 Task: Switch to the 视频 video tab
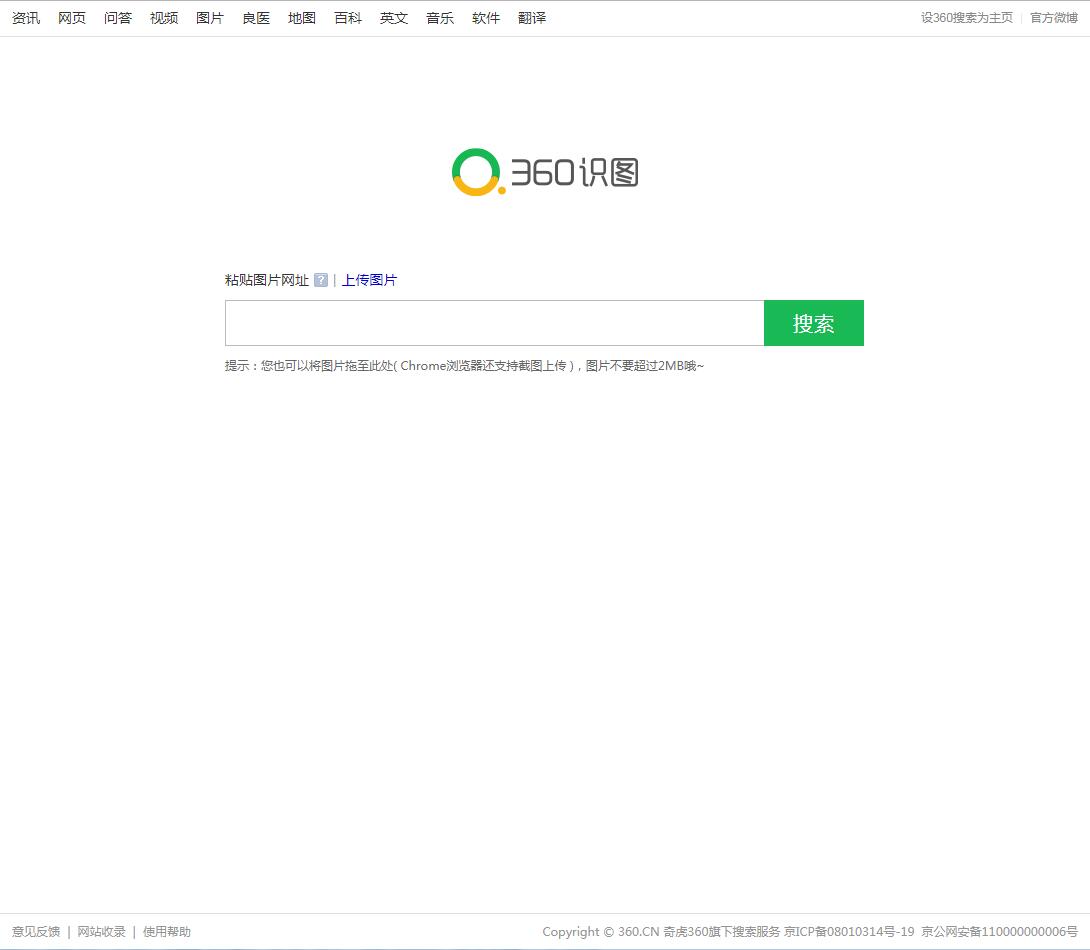coord(164,18)
